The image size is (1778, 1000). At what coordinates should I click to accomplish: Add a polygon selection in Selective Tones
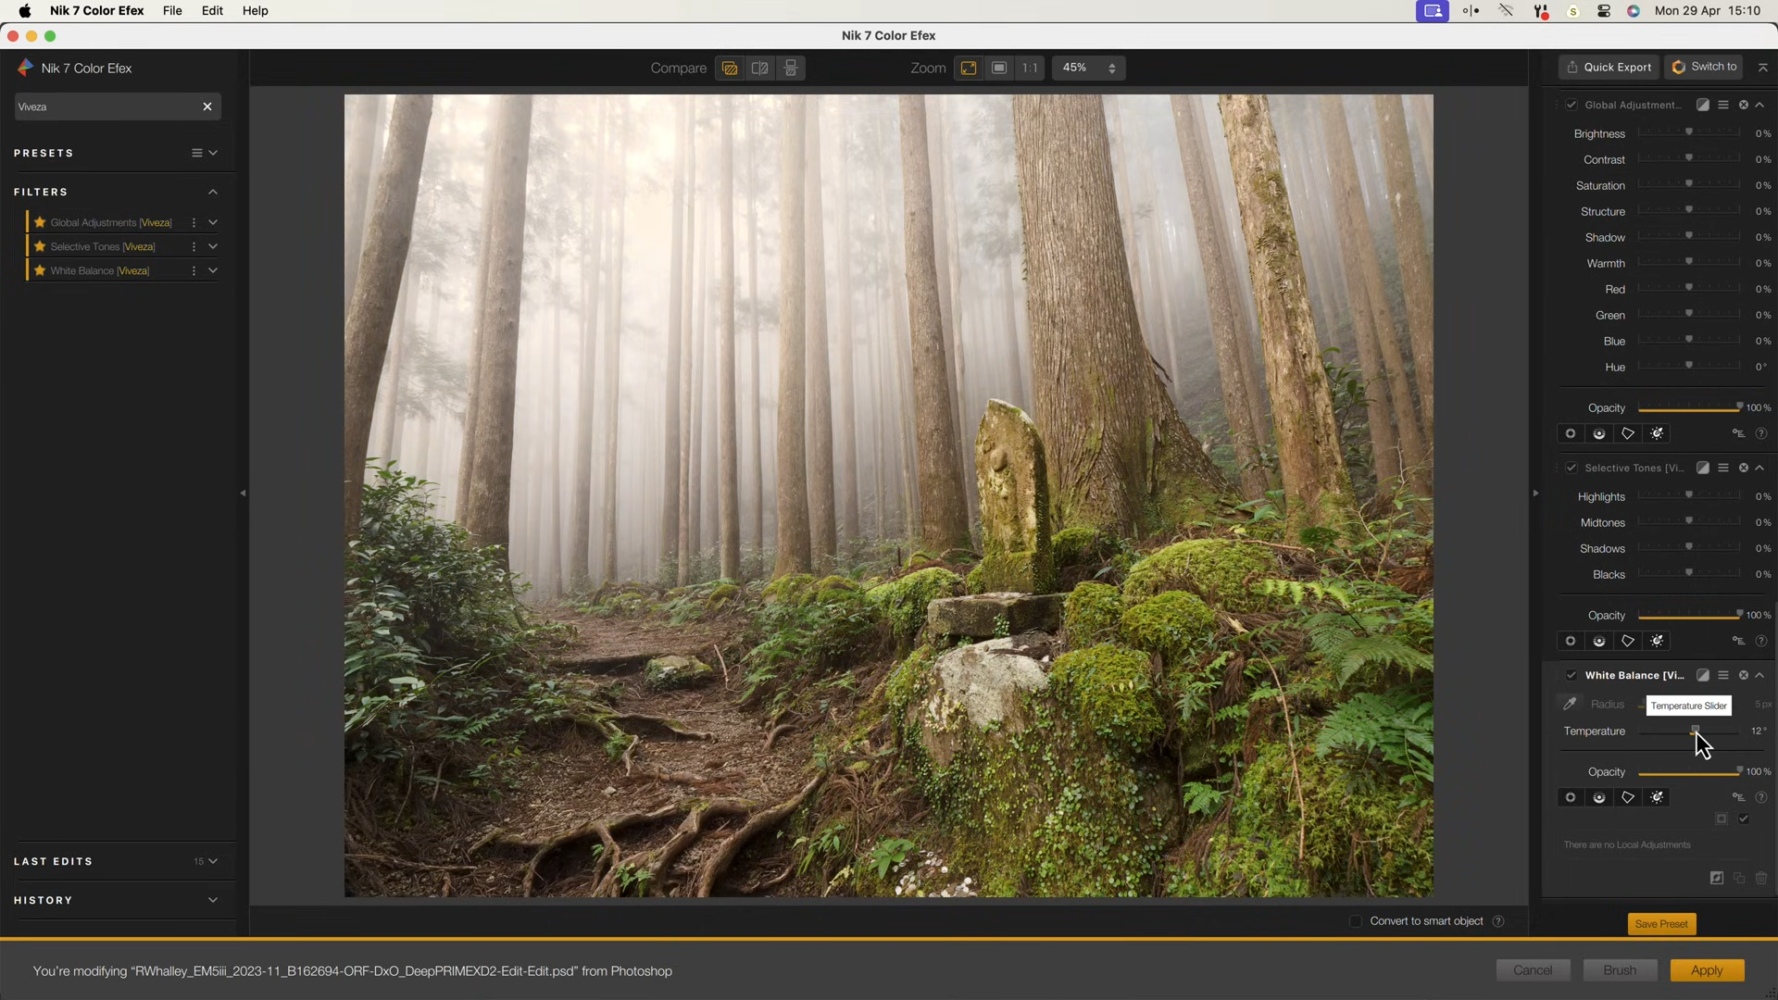pyautogui.click(x=1628, y=641)
